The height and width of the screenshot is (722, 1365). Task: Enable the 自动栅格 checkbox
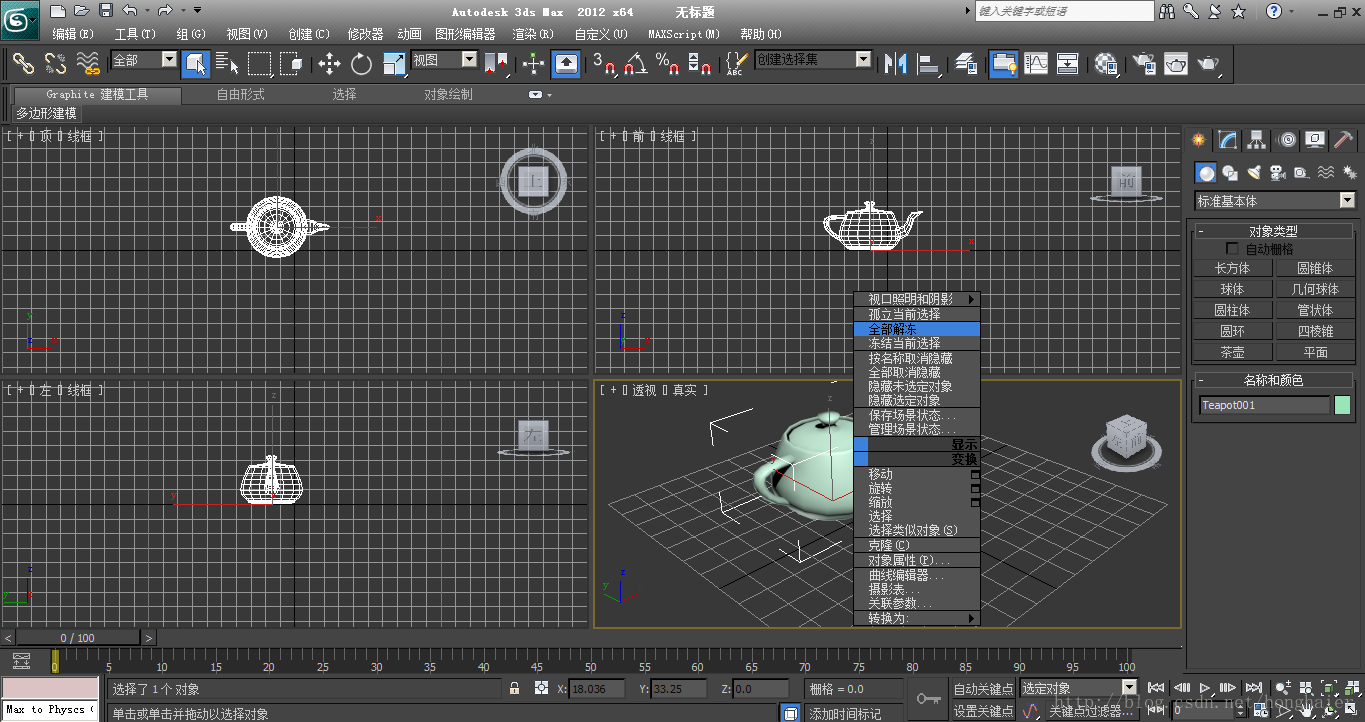click(x=1232, y=249)
